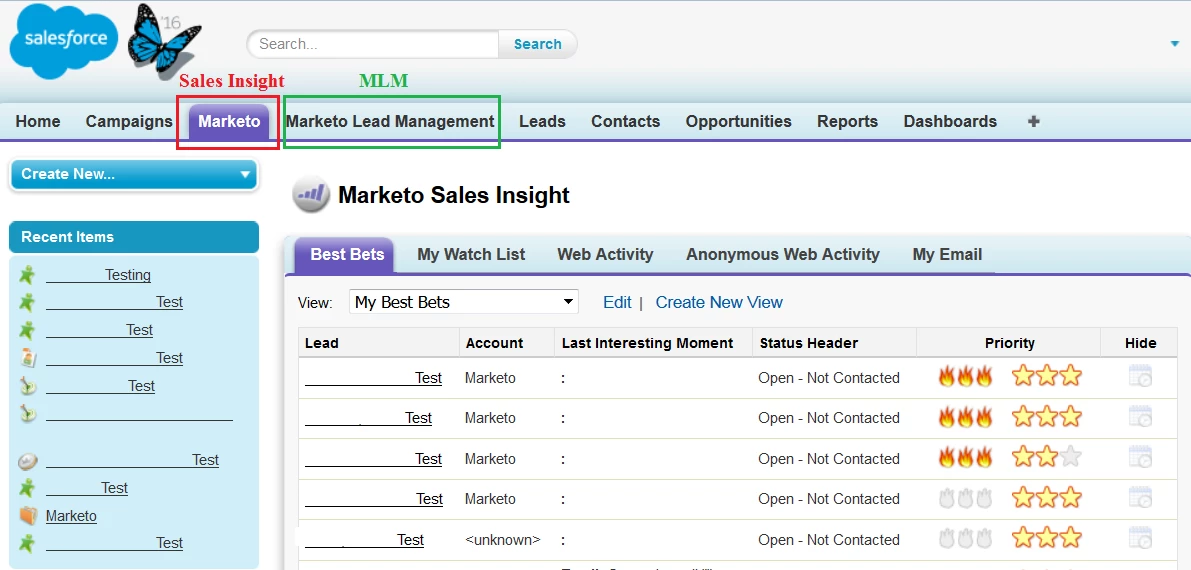Open the user menu arrow at top right
Screen dimensions: 1191x570
coord(1175,44)
